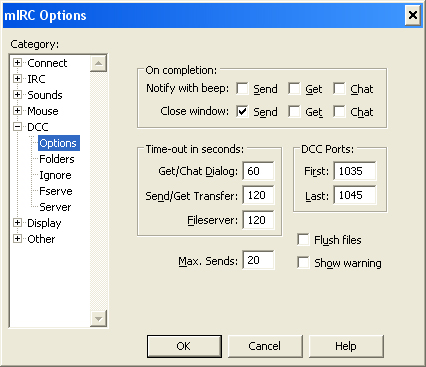Image resolution: width=426 pixels, height=367 pixels.
Task: Click the Send/Get Transfer timeout field
Action: (x=259, y=195)
